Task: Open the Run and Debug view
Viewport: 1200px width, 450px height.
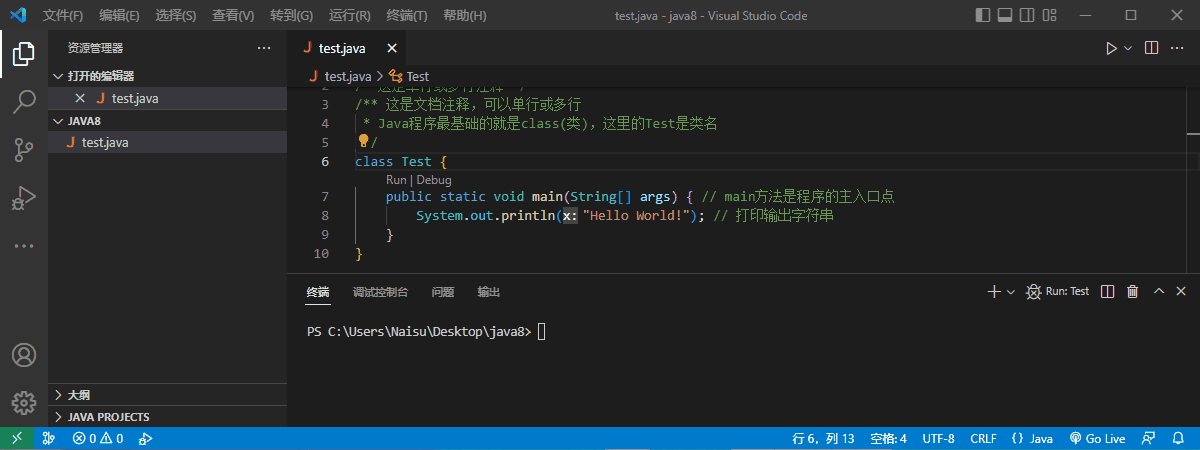Action: pos(24,198)
